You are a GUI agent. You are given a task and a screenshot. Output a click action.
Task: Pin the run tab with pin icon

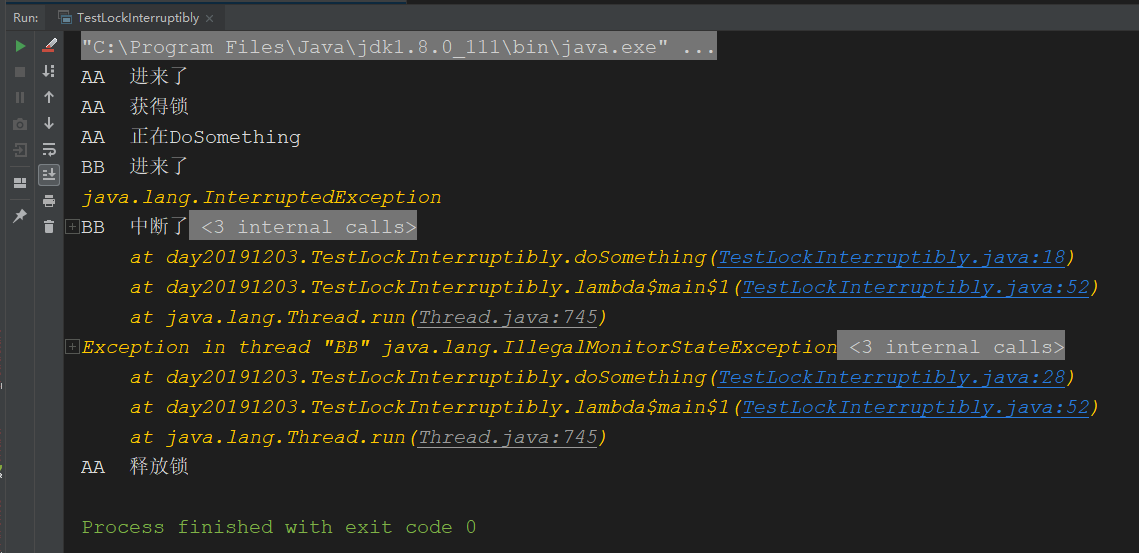coord(20,216)
